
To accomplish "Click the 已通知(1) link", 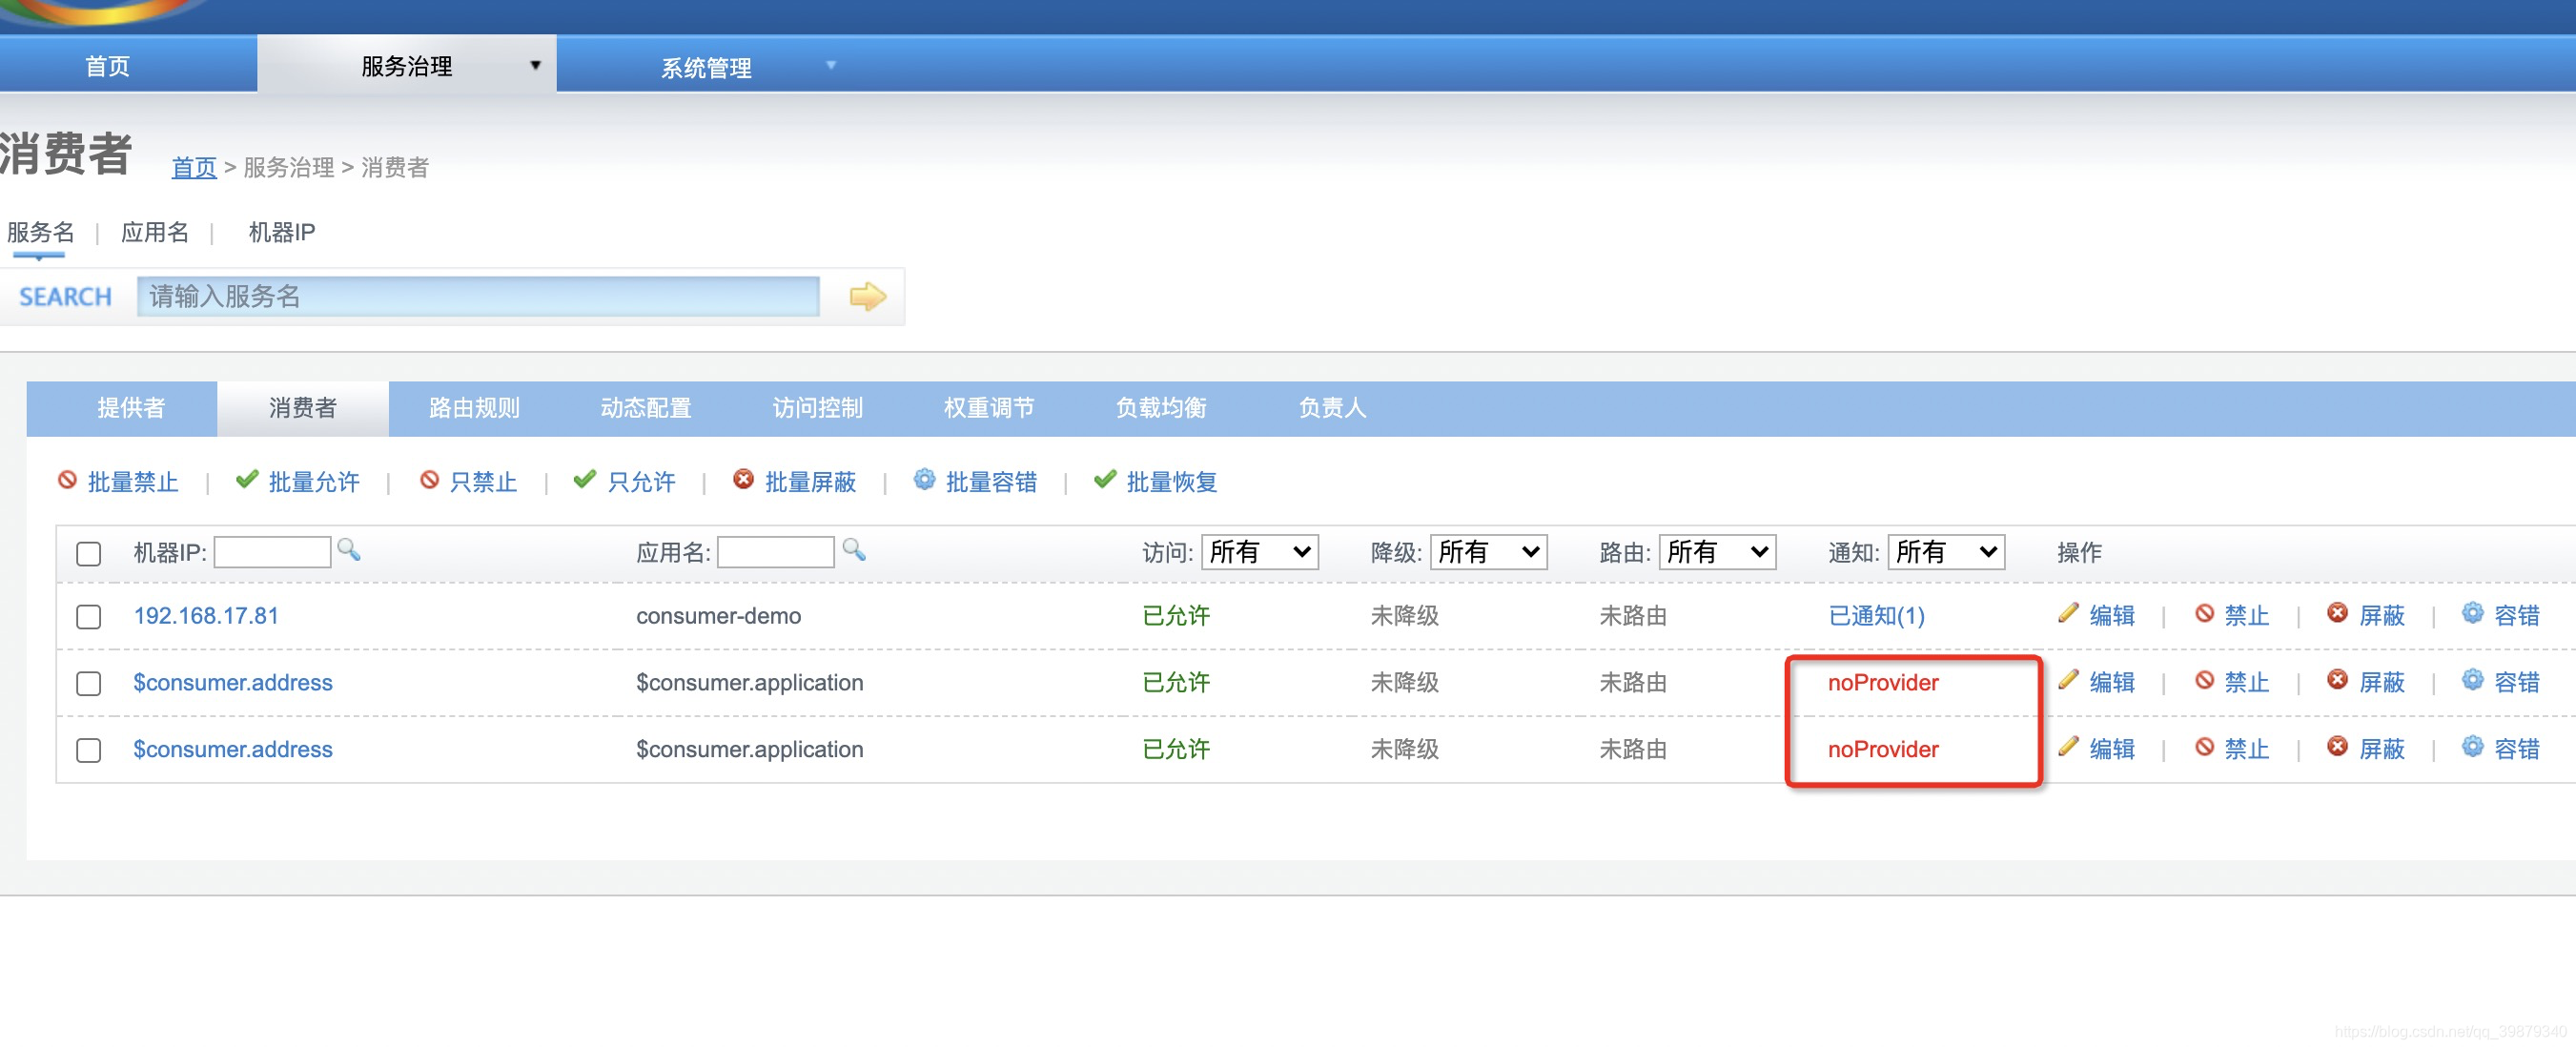I will (x=1876, y=616).
